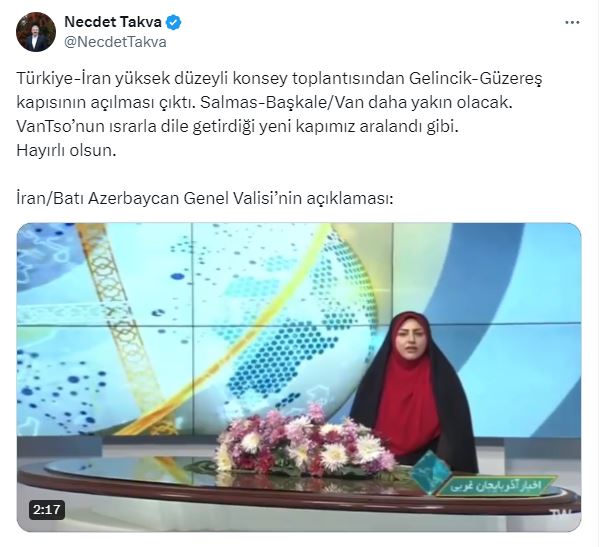Click the "İran/Batı Azerbaycan Genel Valisi'nin açıklaması" line

205,199
